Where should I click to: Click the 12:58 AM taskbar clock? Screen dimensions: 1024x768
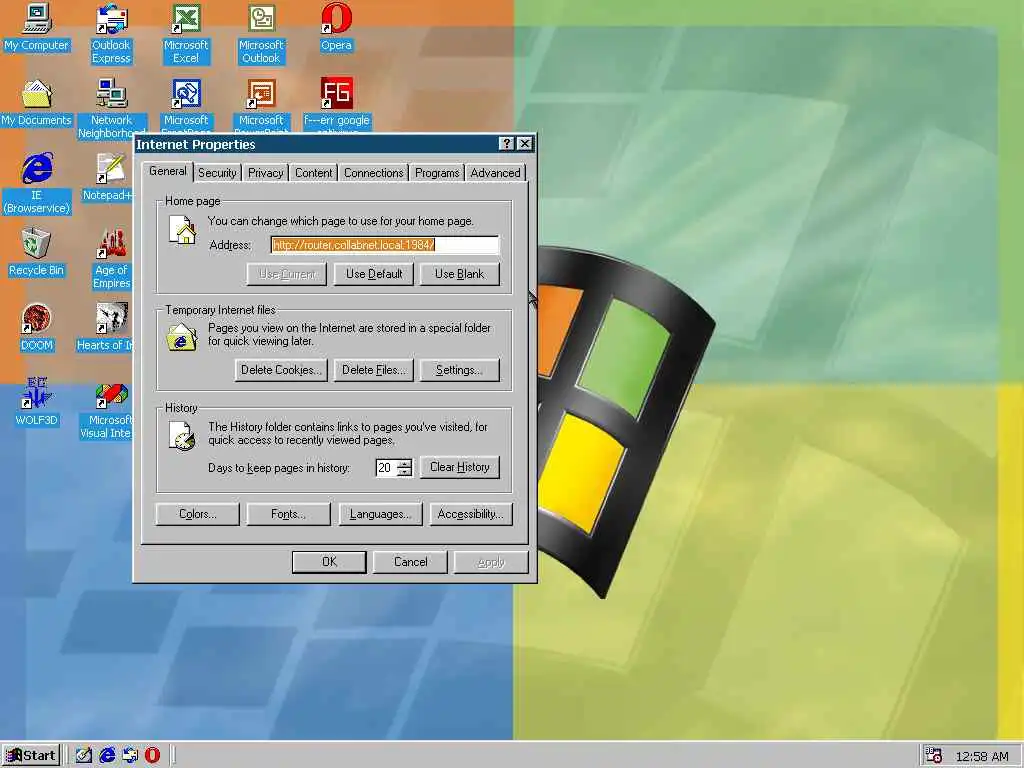click(x=982, y=756)
